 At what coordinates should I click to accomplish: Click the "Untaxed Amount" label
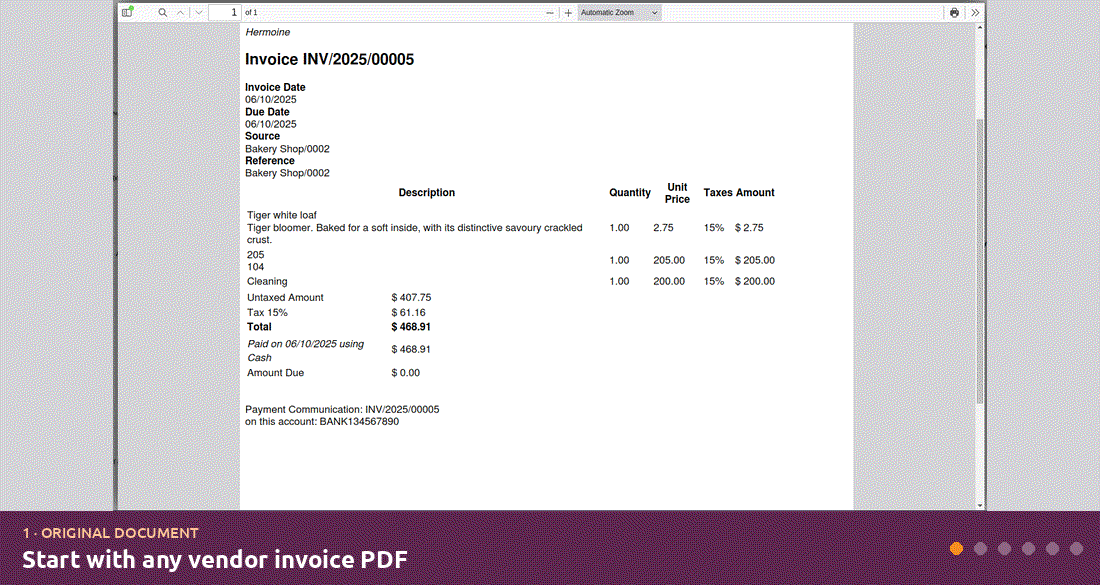pos(286,297)
